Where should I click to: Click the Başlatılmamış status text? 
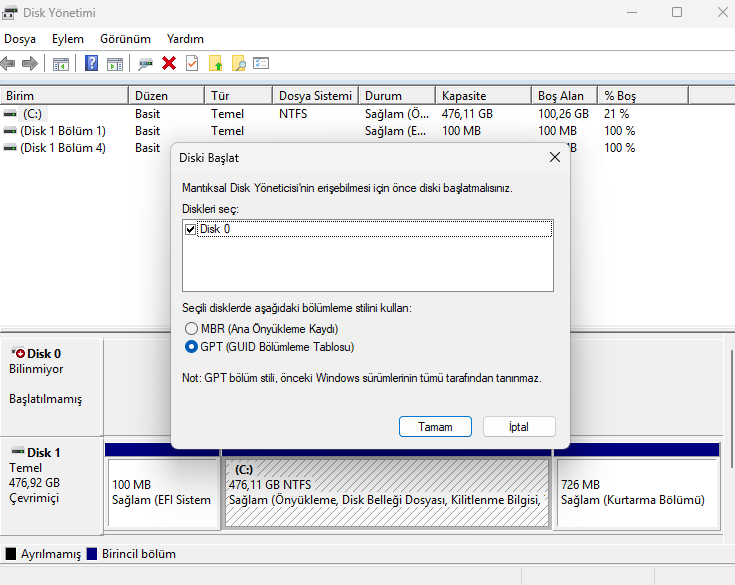[45, 399]
